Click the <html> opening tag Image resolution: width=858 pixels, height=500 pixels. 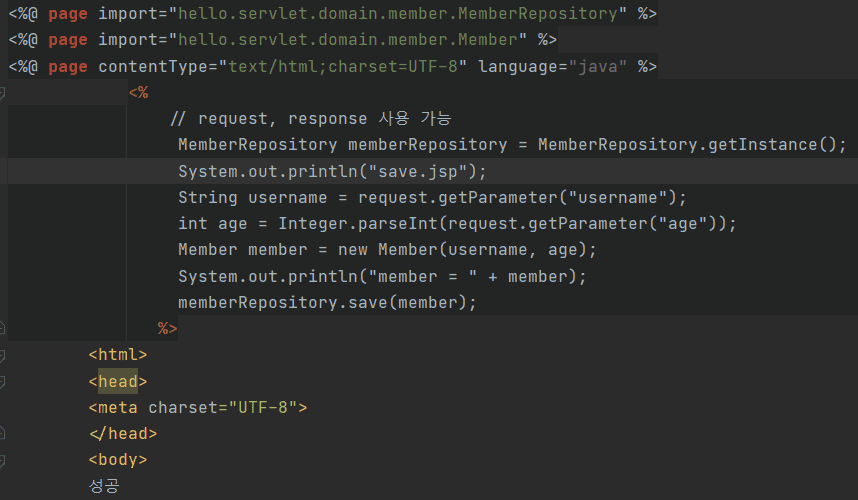[118, 355]
